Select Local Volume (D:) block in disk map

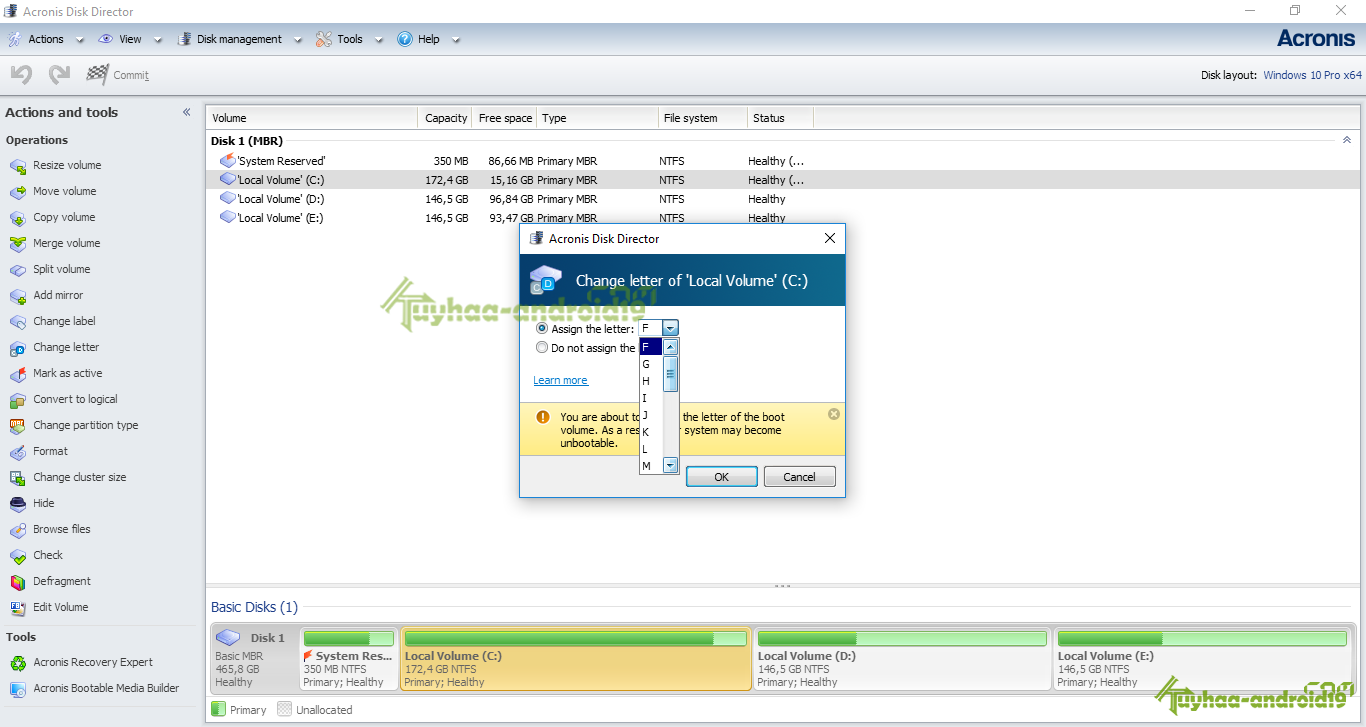coord(902,659)
